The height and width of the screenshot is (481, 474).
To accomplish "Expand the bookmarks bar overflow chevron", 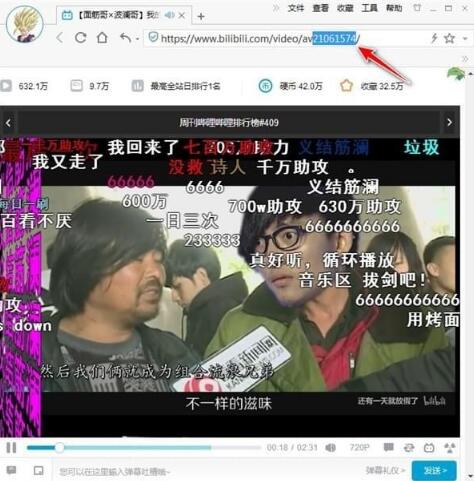I will (465, 59).
